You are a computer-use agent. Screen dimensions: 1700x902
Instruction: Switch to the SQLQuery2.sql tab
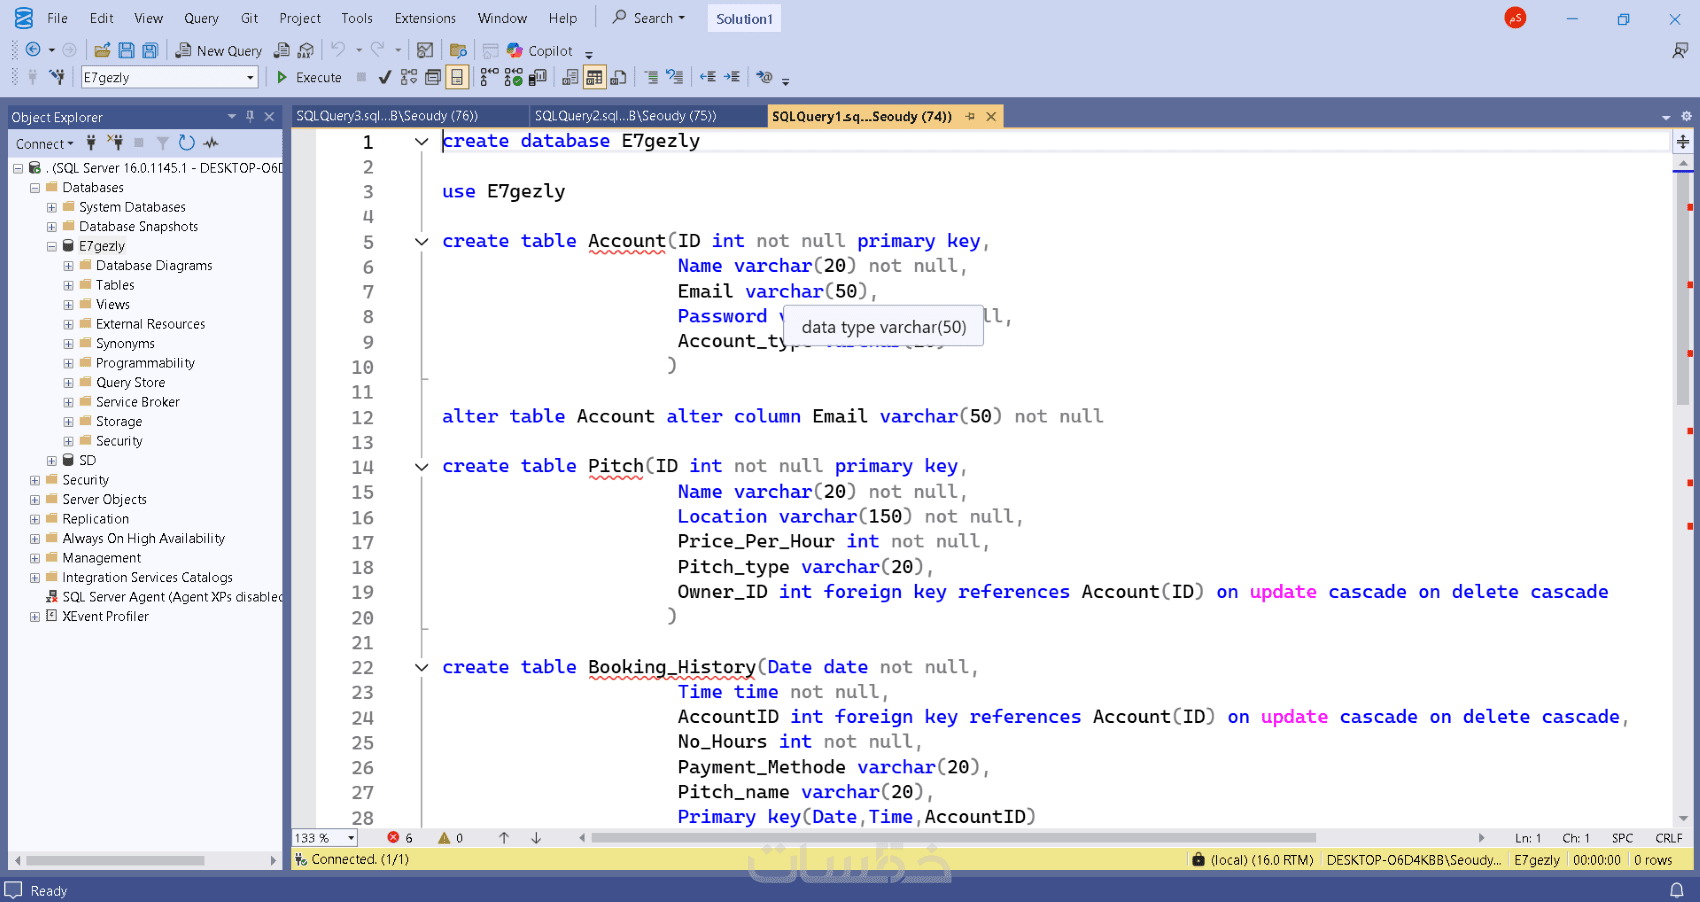[626, 116]
